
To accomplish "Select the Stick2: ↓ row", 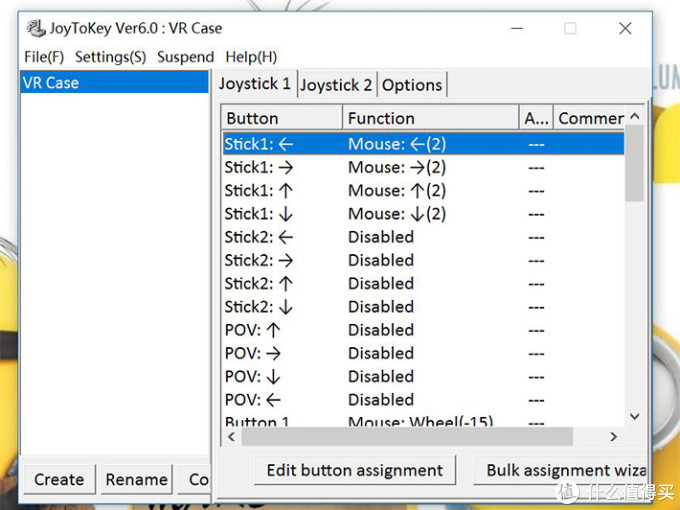I will pyautogui.click(x=423, y=307).
